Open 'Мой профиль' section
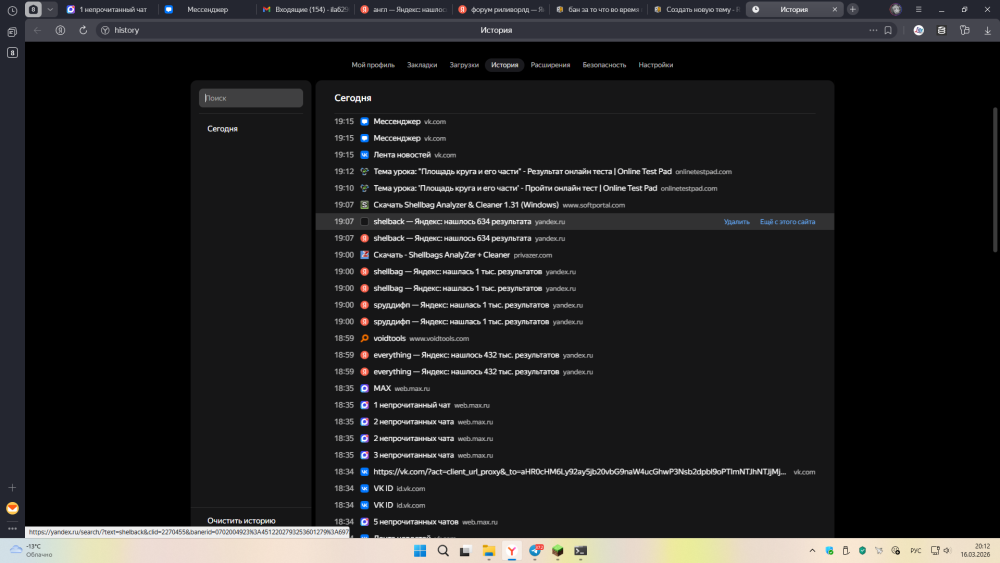Image resolution: width=1000 pixels, height=563 pixels. coord(373,65)
